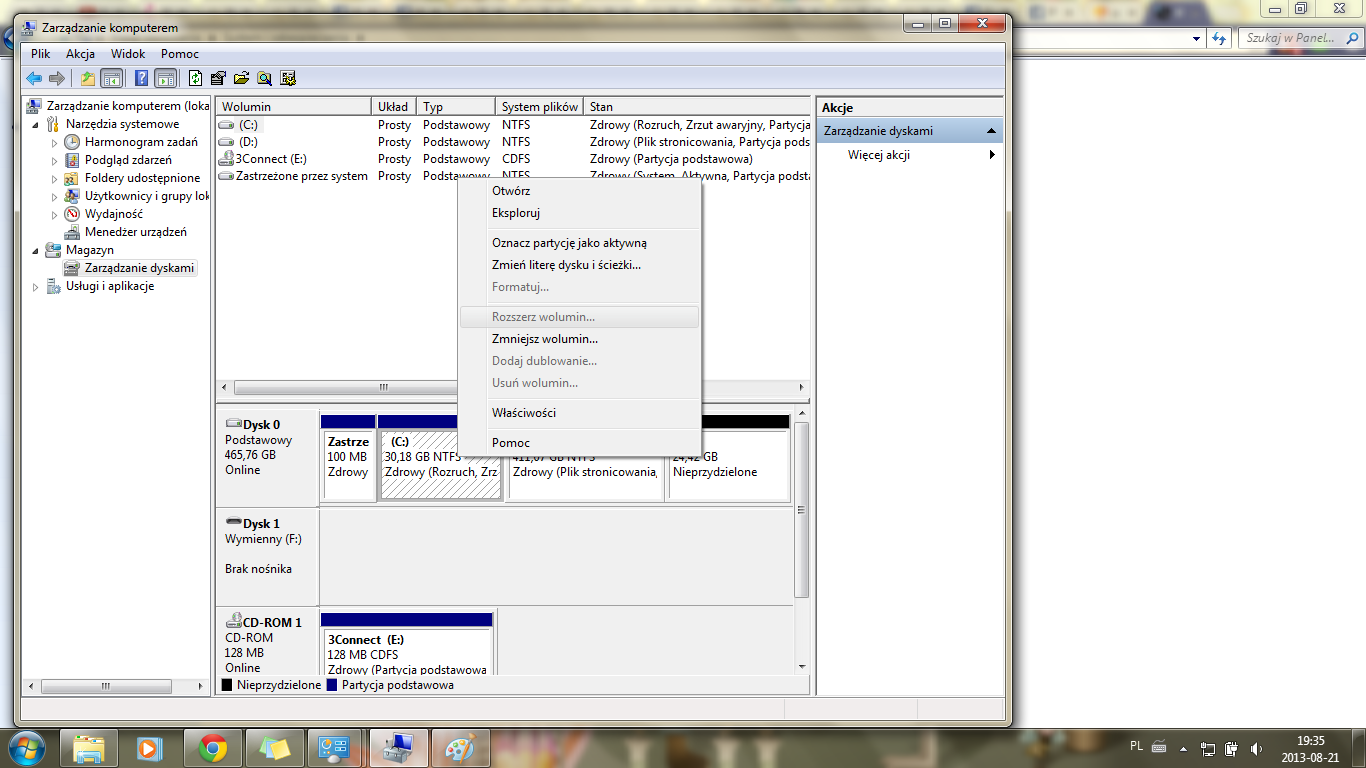Click the open-folder toolbar icon
The height and width of the screenshot is (768, 1366).
[241, 78]
